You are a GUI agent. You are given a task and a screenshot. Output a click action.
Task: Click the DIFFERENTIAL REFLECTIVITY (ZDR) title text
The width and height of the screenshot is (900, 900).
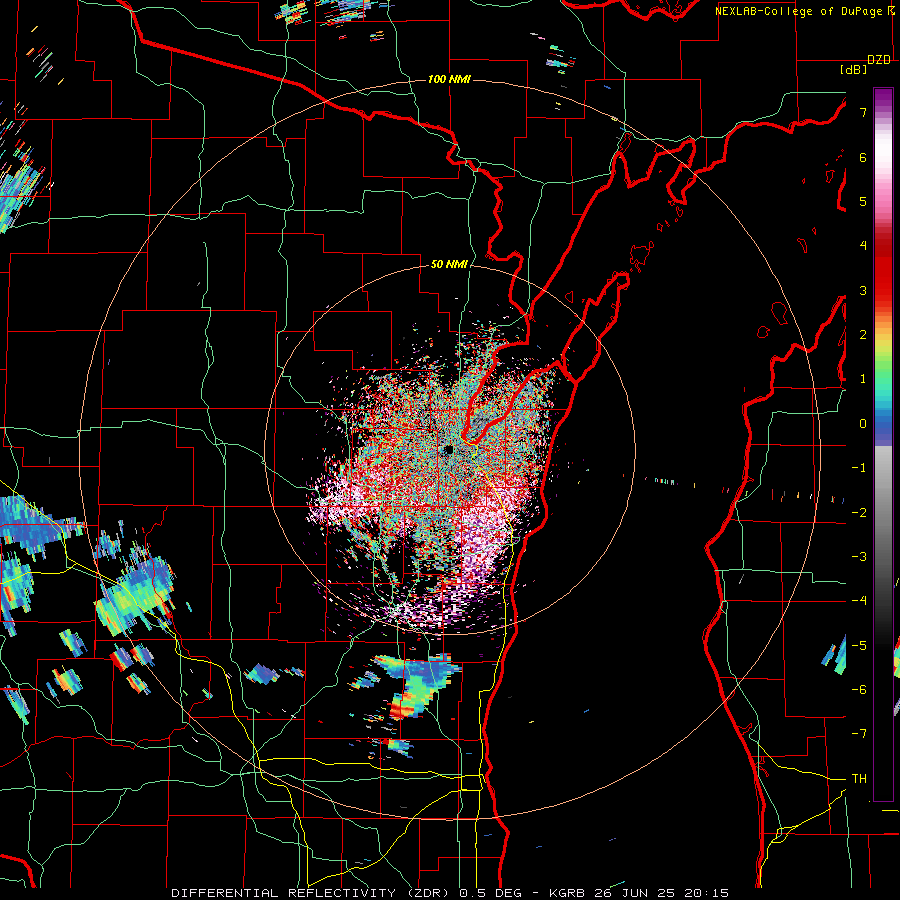(x=311, y=893)
